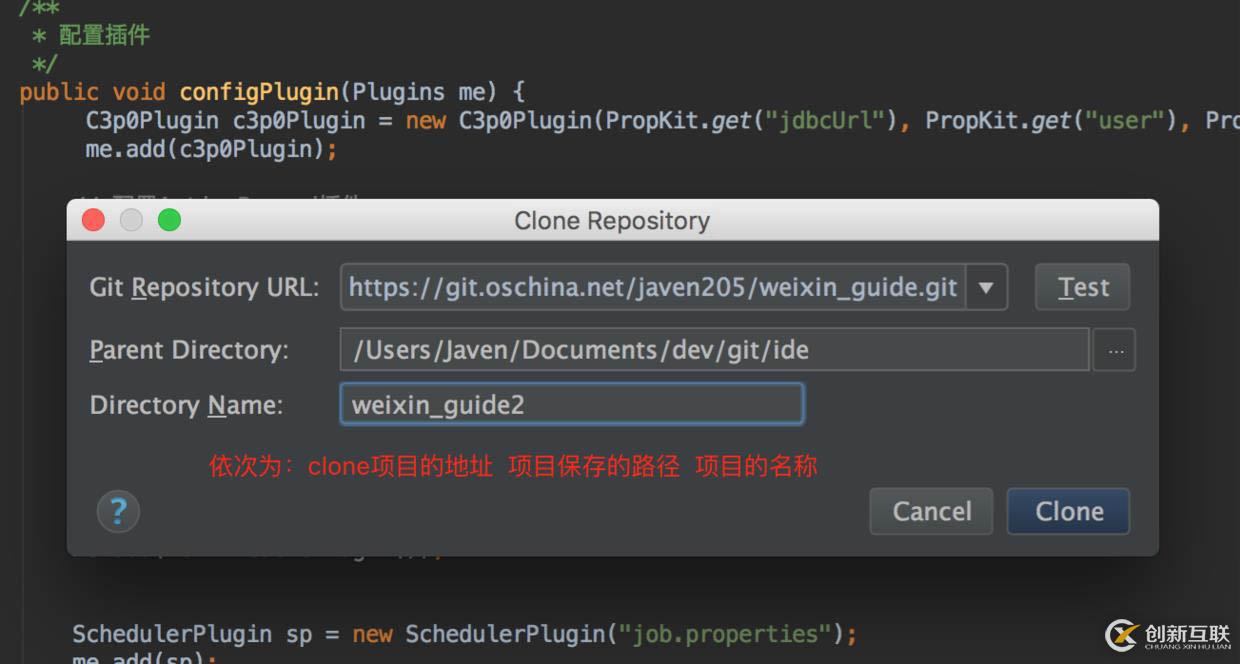Click the watermark logo icon at bottom right

click(x=1121, y=635)
